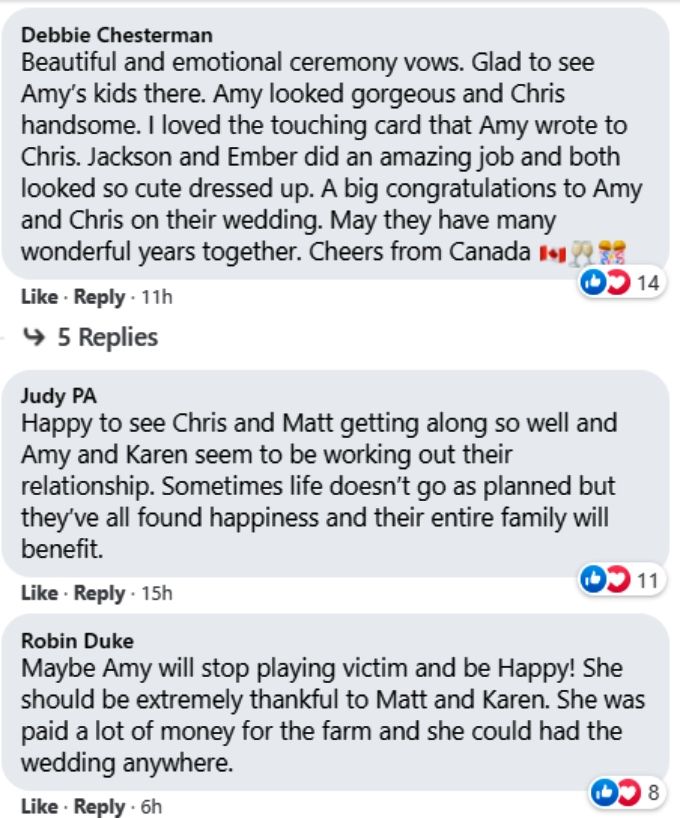Screen dimensions: 680x818
Task: Click the Canada flag emoji in Debbie's comment
Action: pyautogui.click(x=553, y=254)
